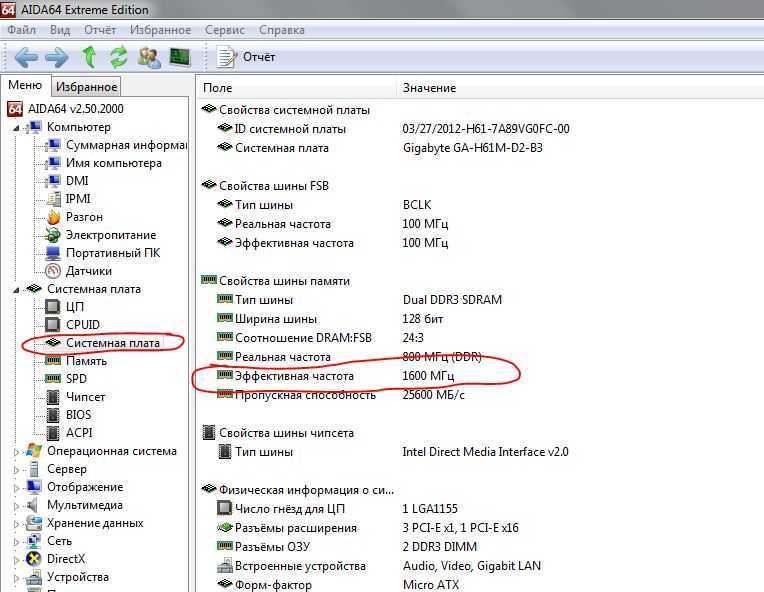This screenshot has height=592, width=764.
Task: Click the DirectX yellow X icon
Action: pos(34,559)
